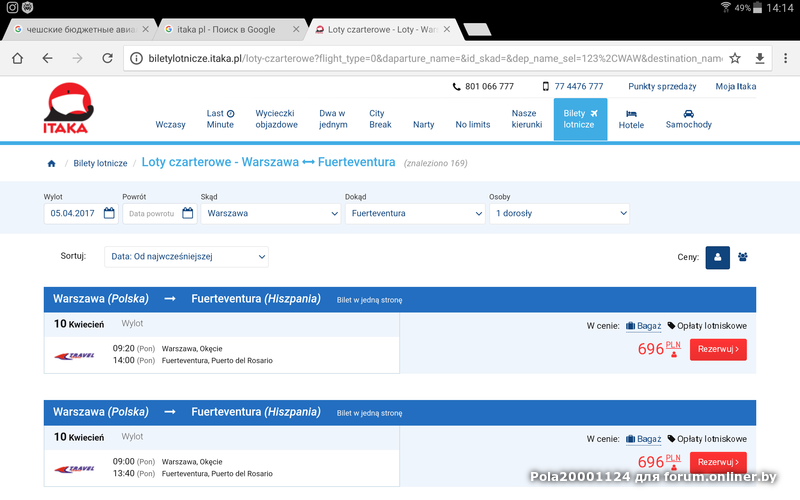The image size is (800, 500).
Task: Close the itaka pl search tab
Action: tap(296, 29)
